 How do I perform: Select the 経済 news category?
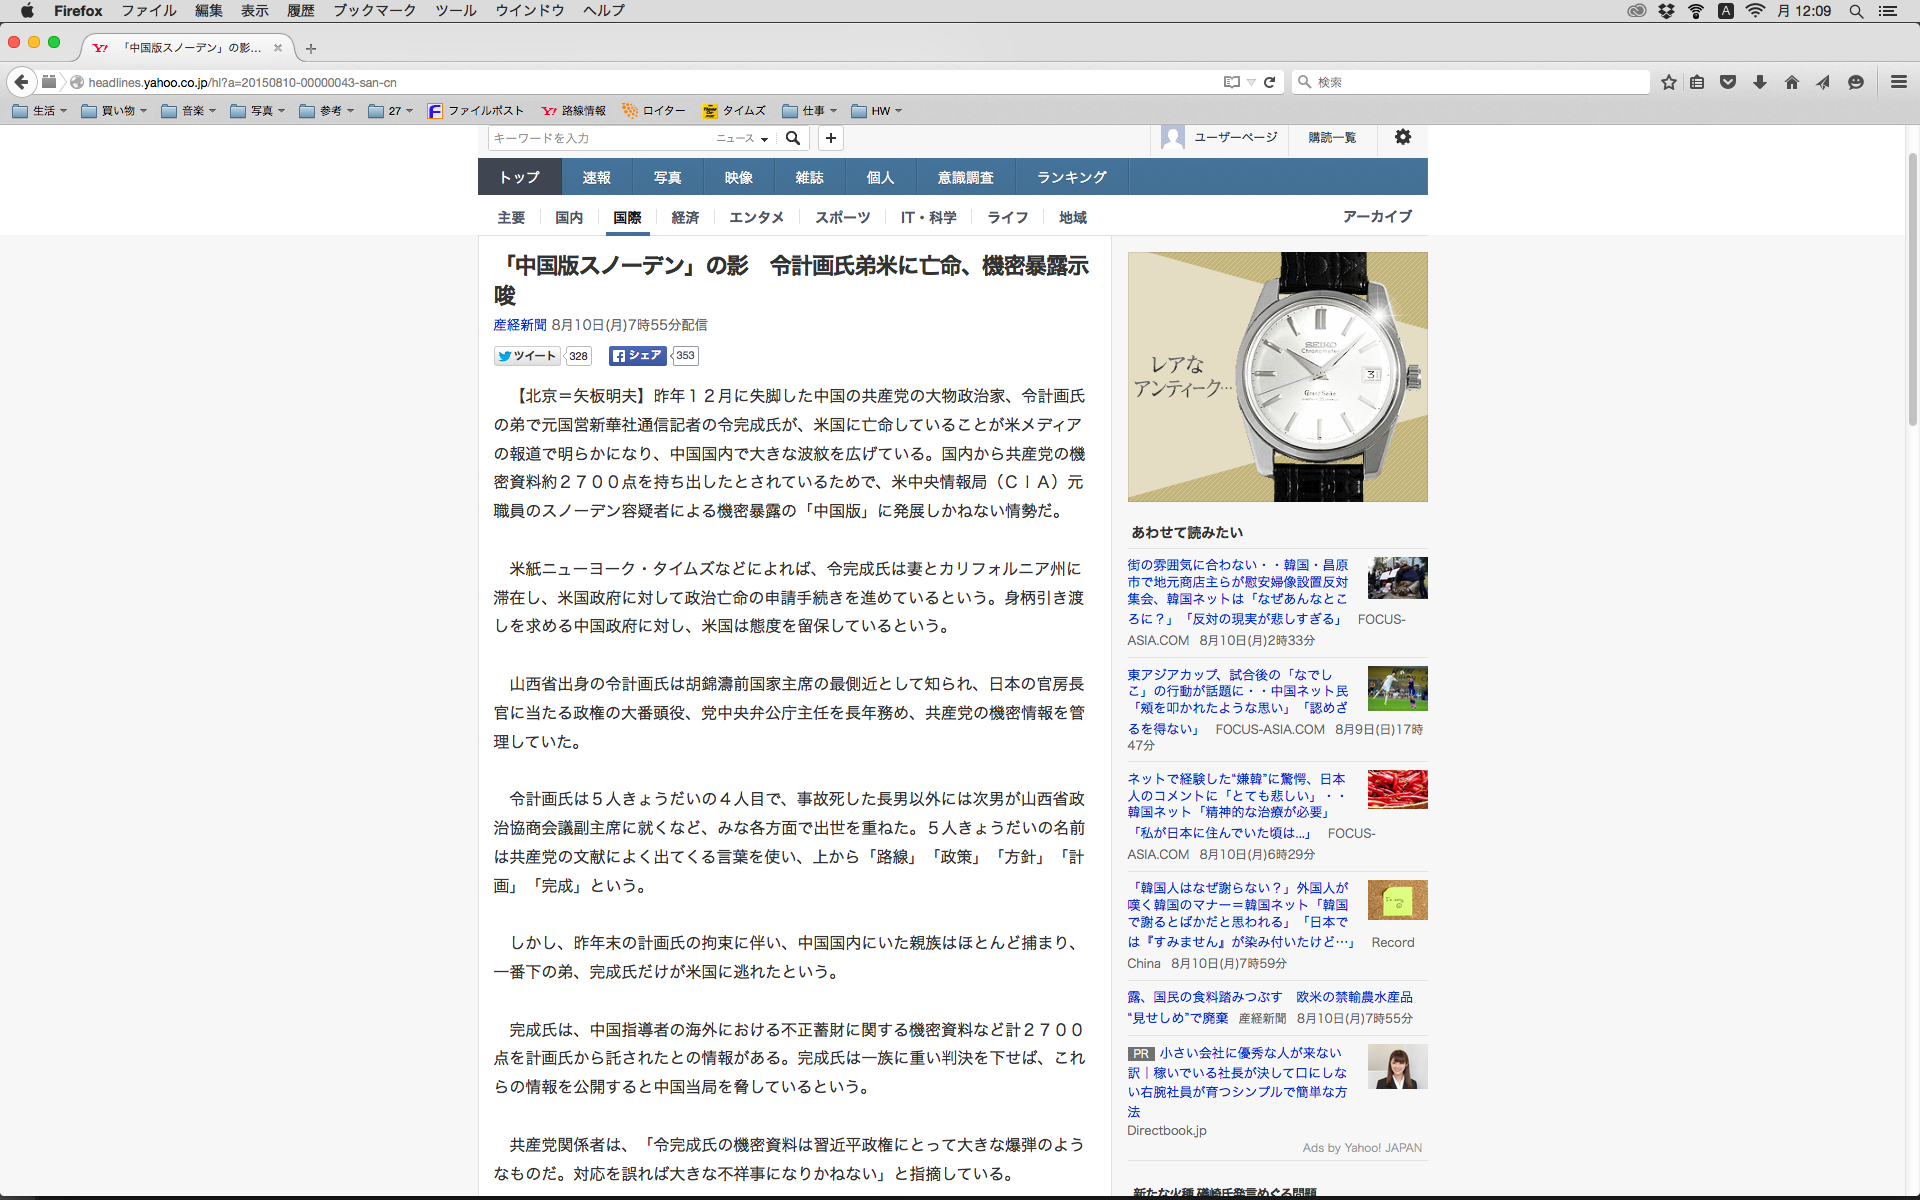click(685, 217)
